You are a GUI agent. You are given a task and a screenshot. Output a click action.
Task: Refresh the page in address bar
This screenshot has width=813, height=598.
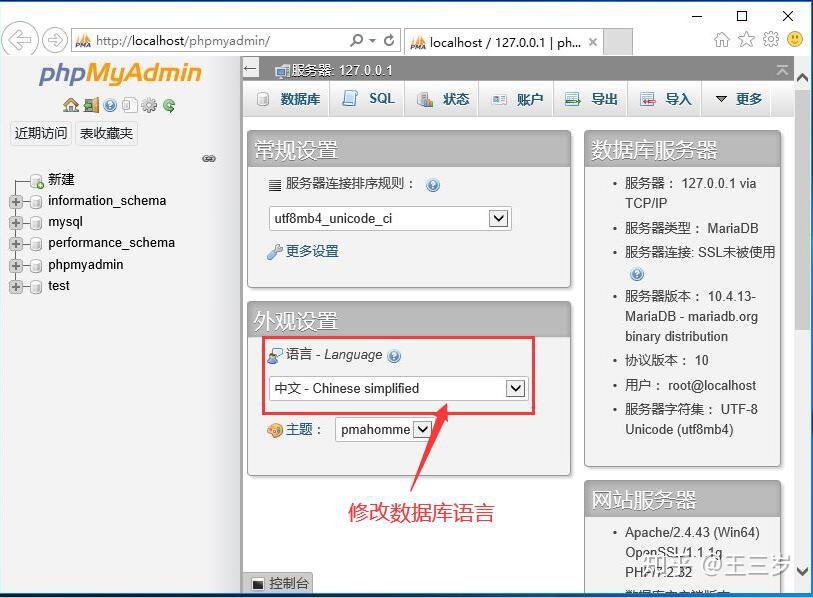pos(389,40)
